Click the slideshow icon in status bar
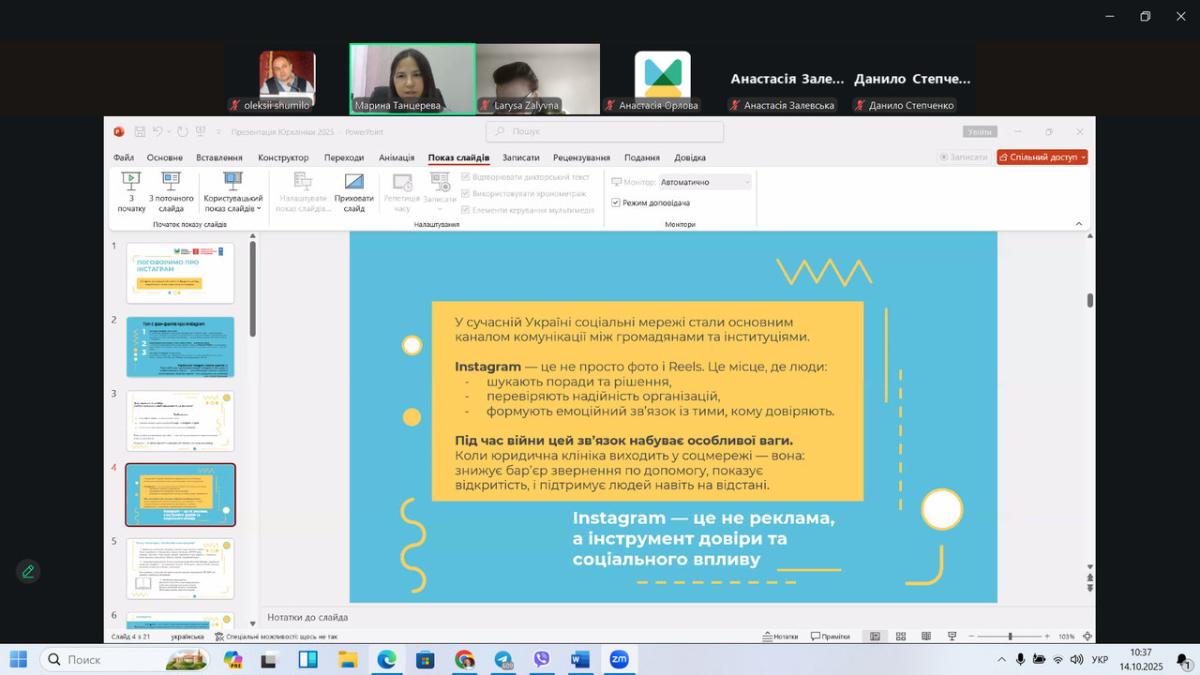1200x675 pixels. 952,636
